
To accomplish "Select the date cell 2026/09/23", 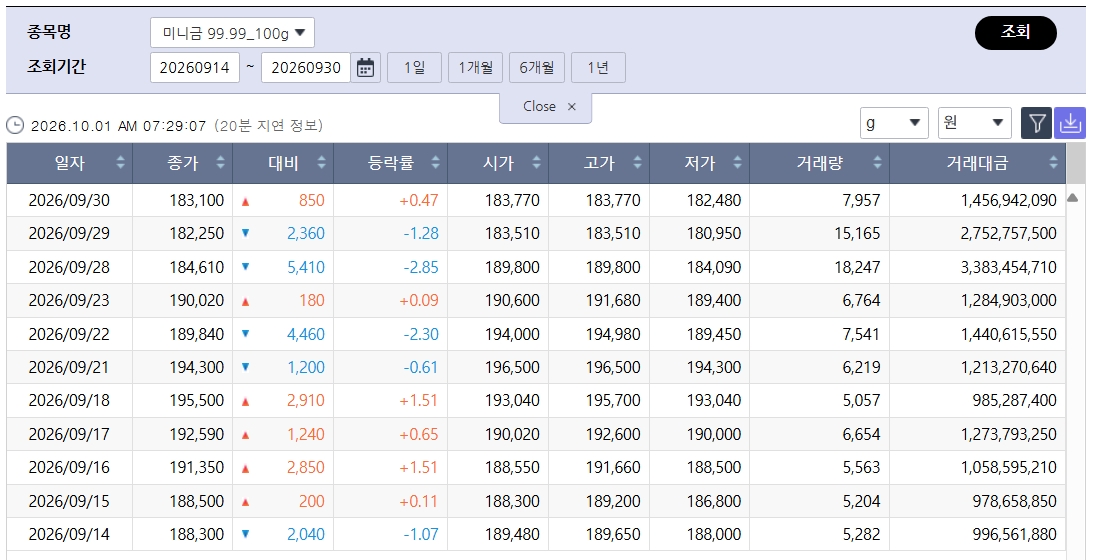I will coord(69,301).
